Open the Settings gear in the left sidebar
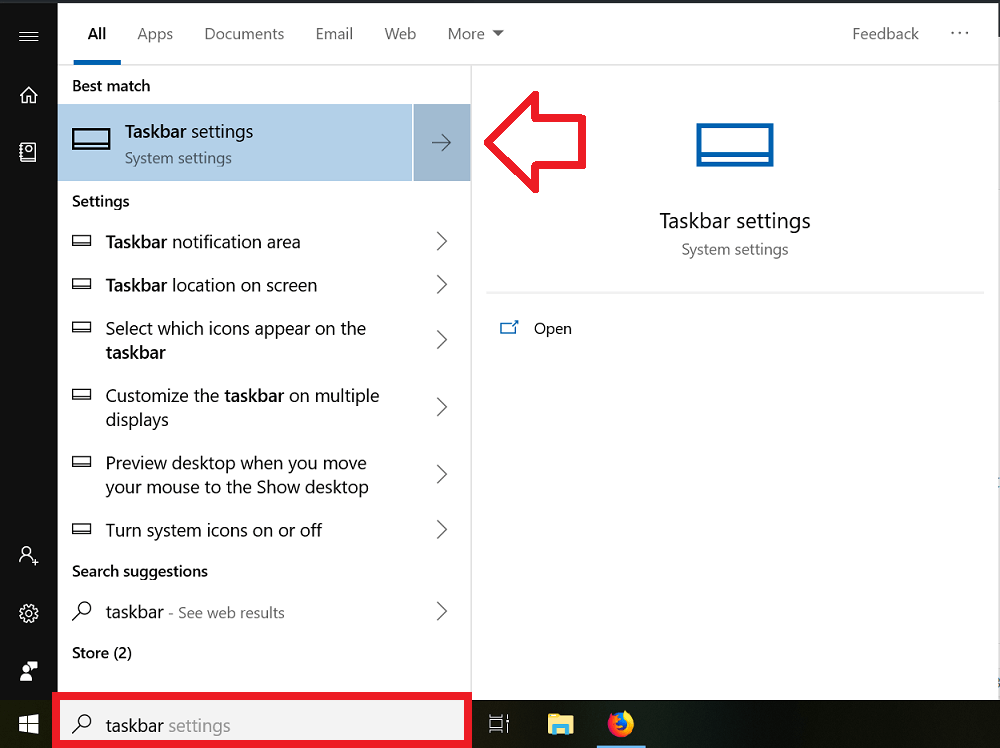 point(28,613)
